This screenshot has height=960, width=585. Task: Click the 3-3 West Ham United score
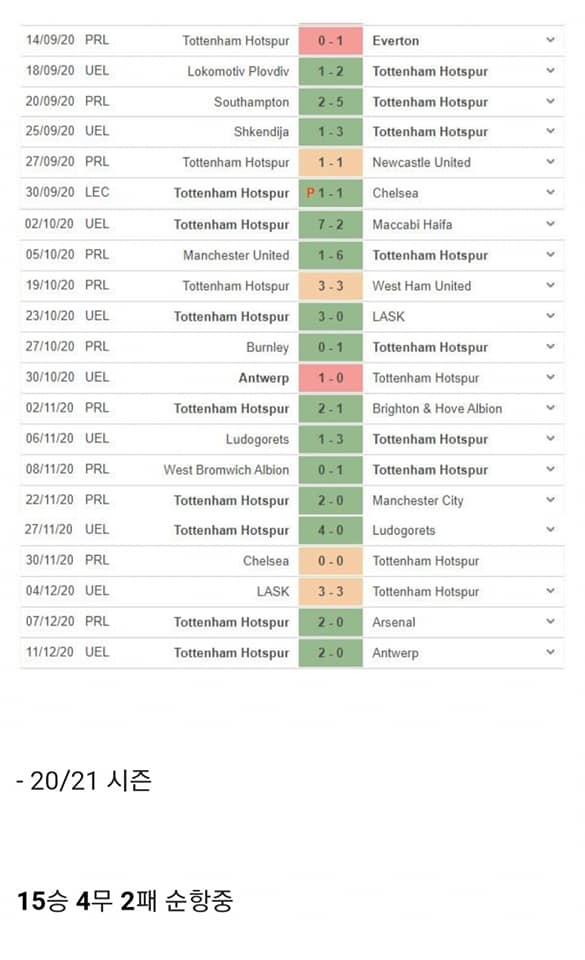(330, 286)
